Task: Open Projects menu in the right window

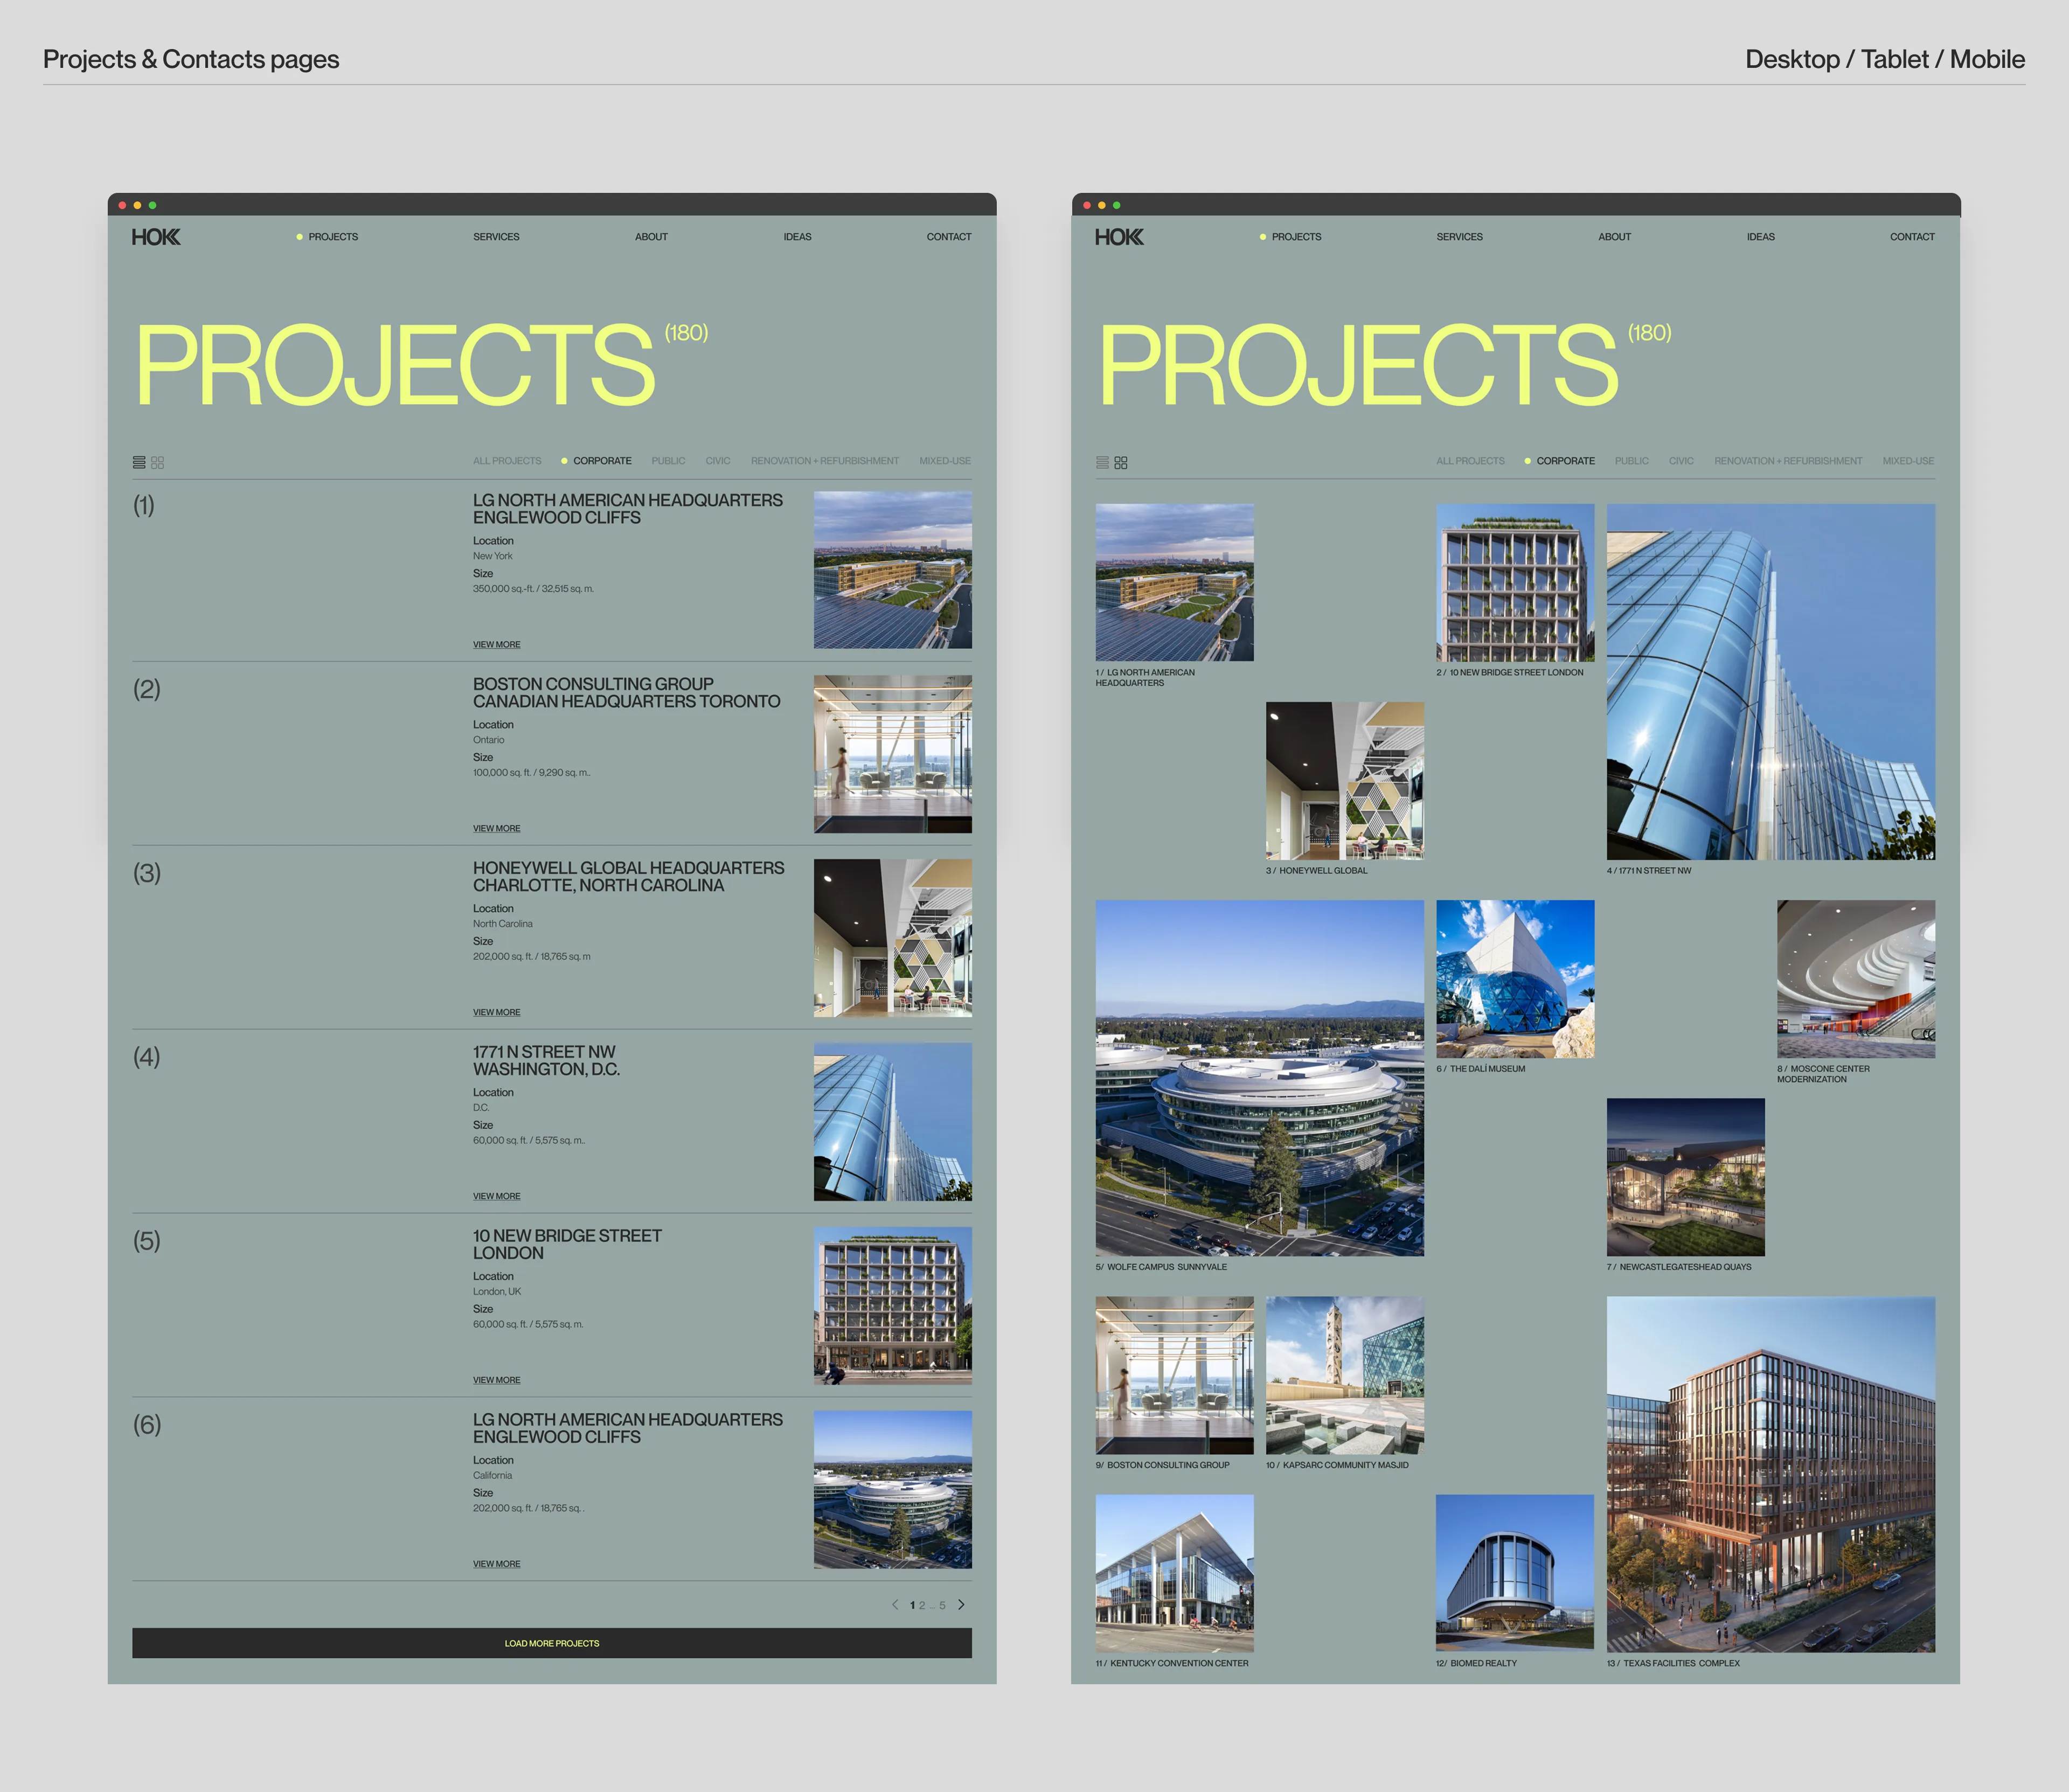Action: [x=1296, y=237]
